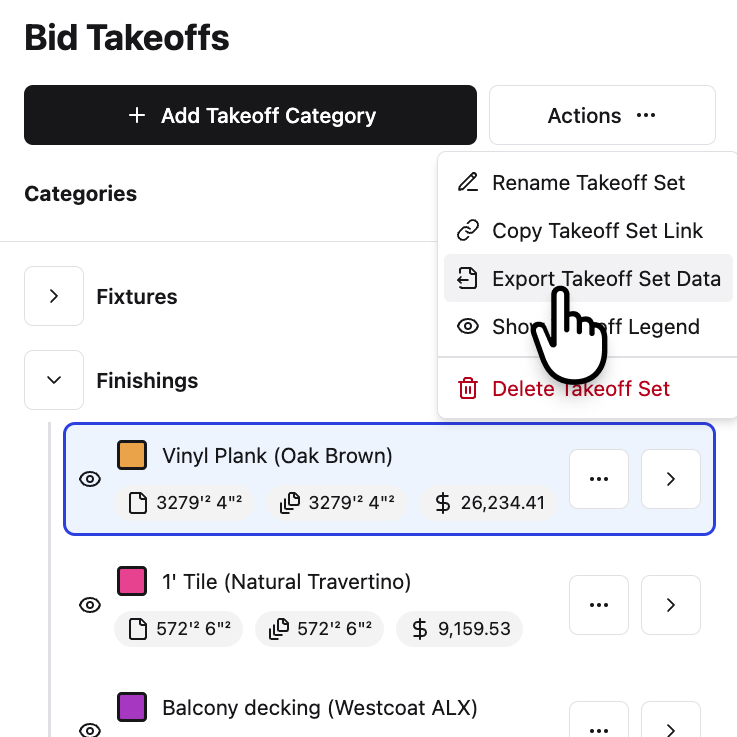The image size is (737, 737).
Task: Toggle visibility of Balcony decking (Westcoat ALX)
Action: (x=90, y=728)
